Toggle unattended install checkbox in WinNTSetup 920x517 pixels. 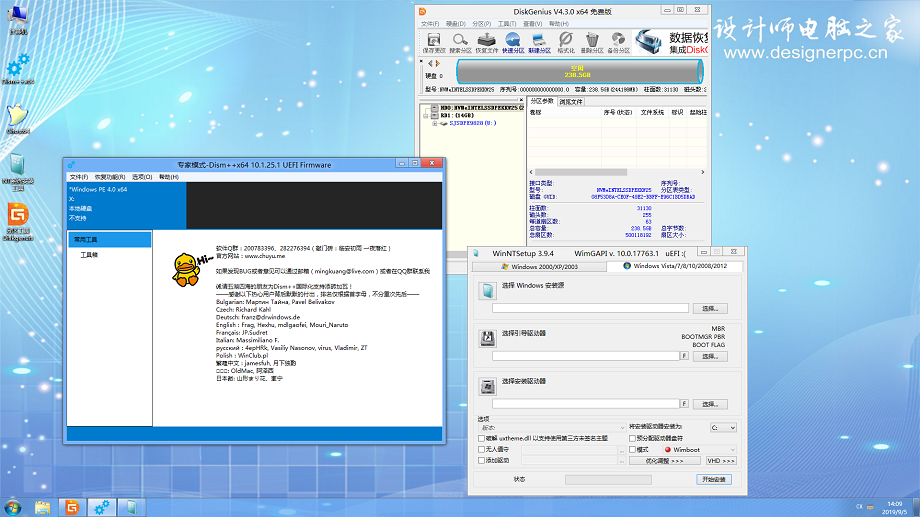pos(482,450)
